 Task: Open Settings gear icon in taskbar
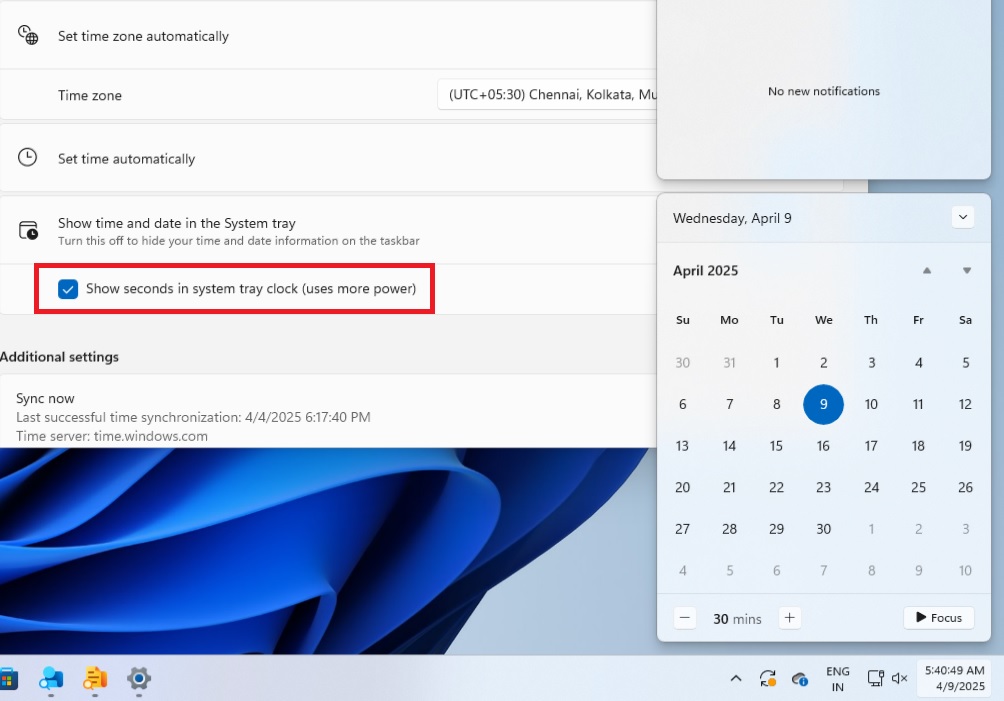pyautogui.click(x=139, y=679)
